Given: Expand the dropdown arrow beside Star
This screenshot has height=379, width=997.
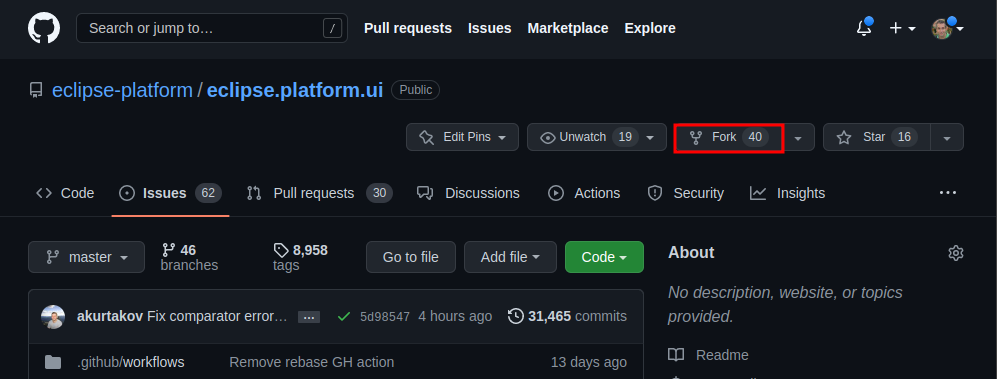Looking at the screenshot, I should tap(947, 137).
